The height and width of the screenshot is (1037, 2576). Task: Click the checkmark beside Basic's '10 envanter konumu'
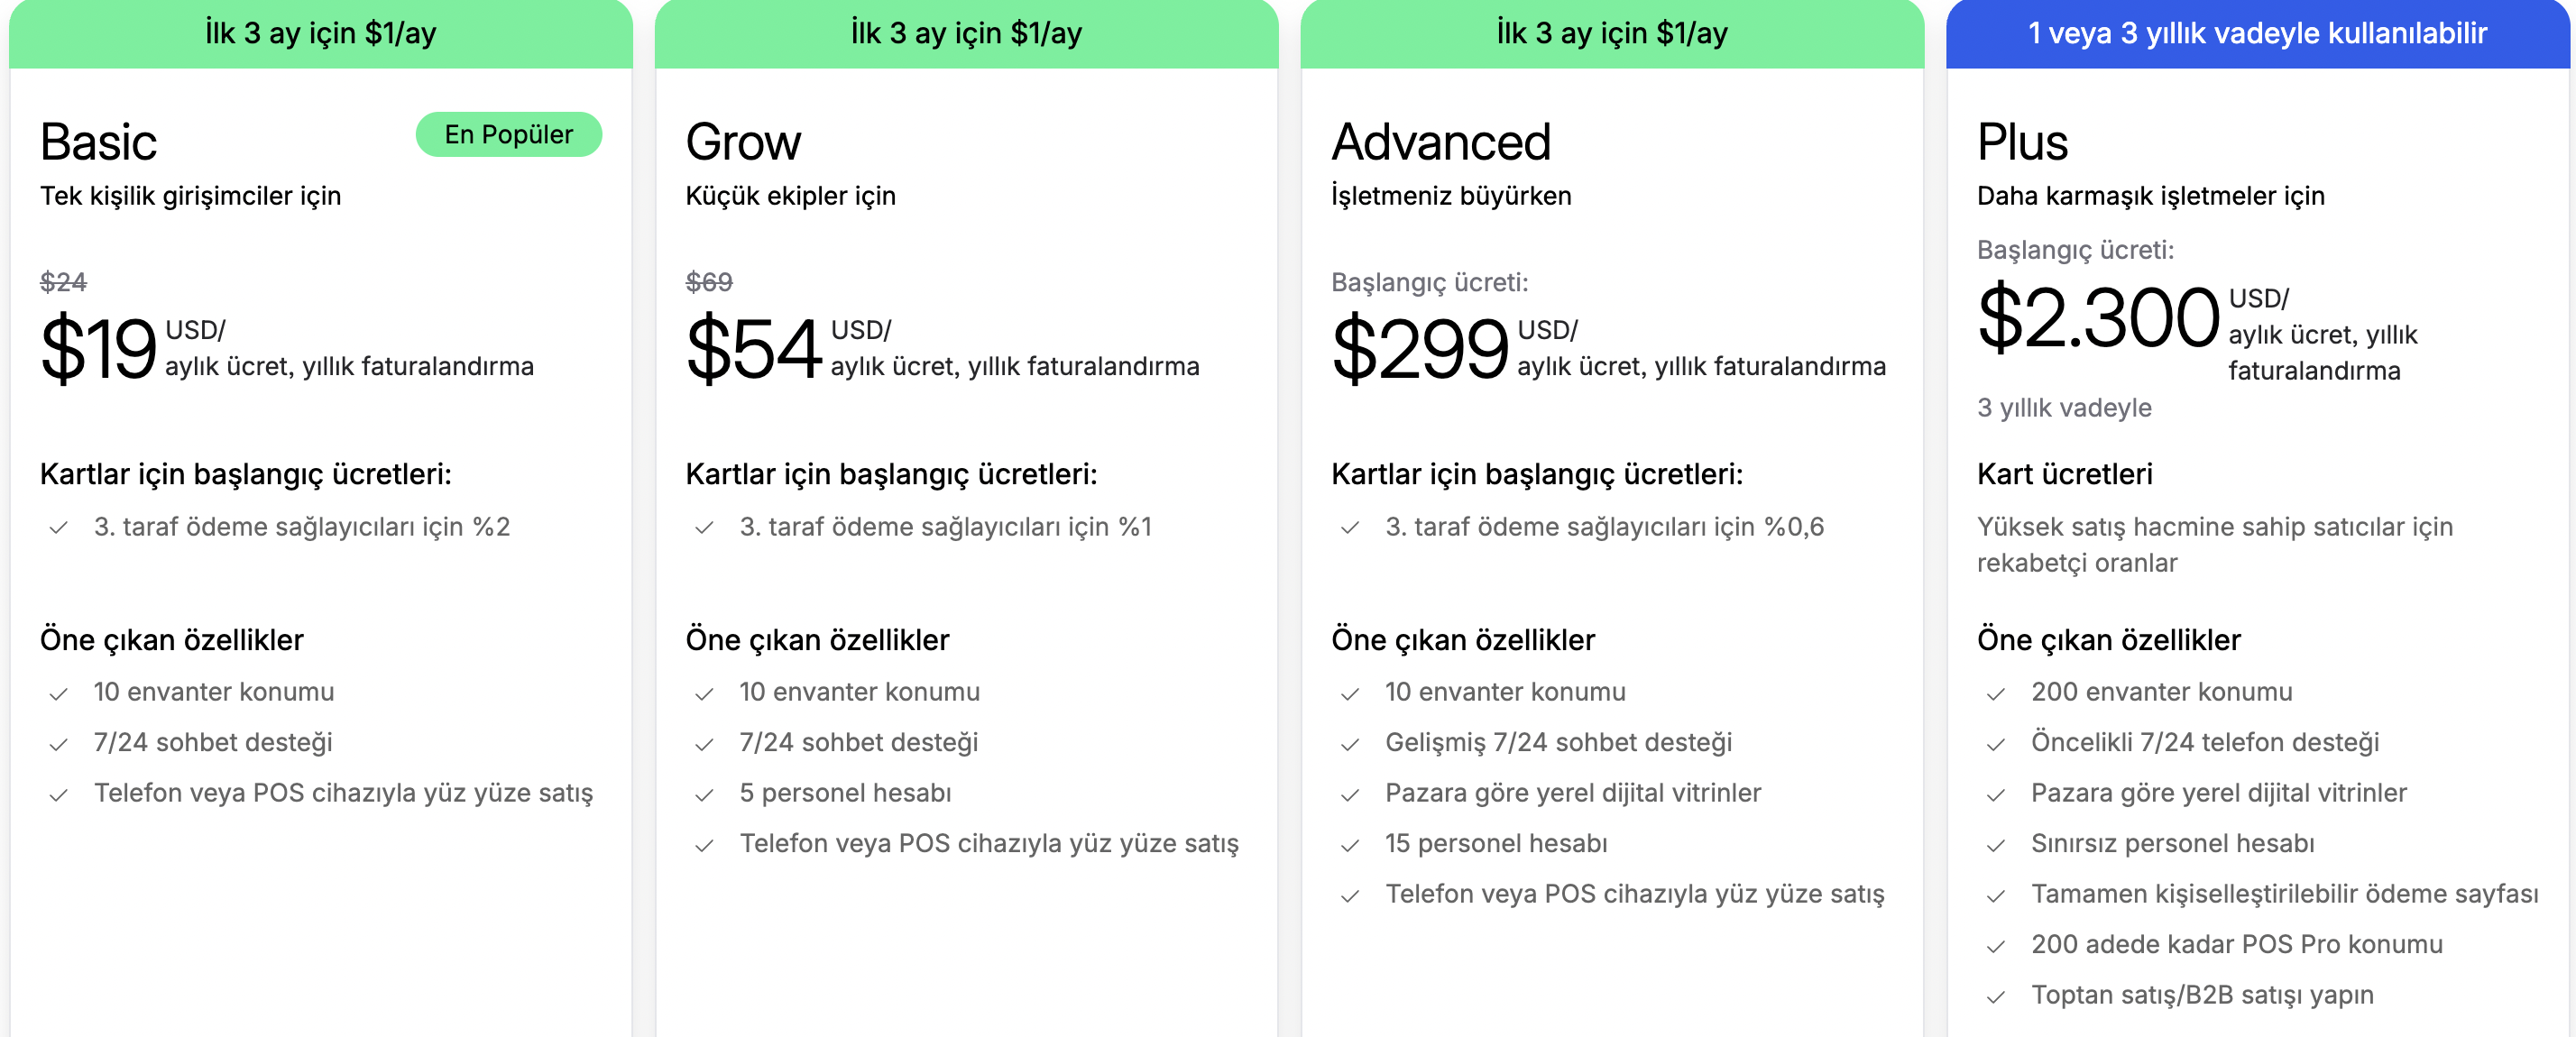[x=58, y=694]
